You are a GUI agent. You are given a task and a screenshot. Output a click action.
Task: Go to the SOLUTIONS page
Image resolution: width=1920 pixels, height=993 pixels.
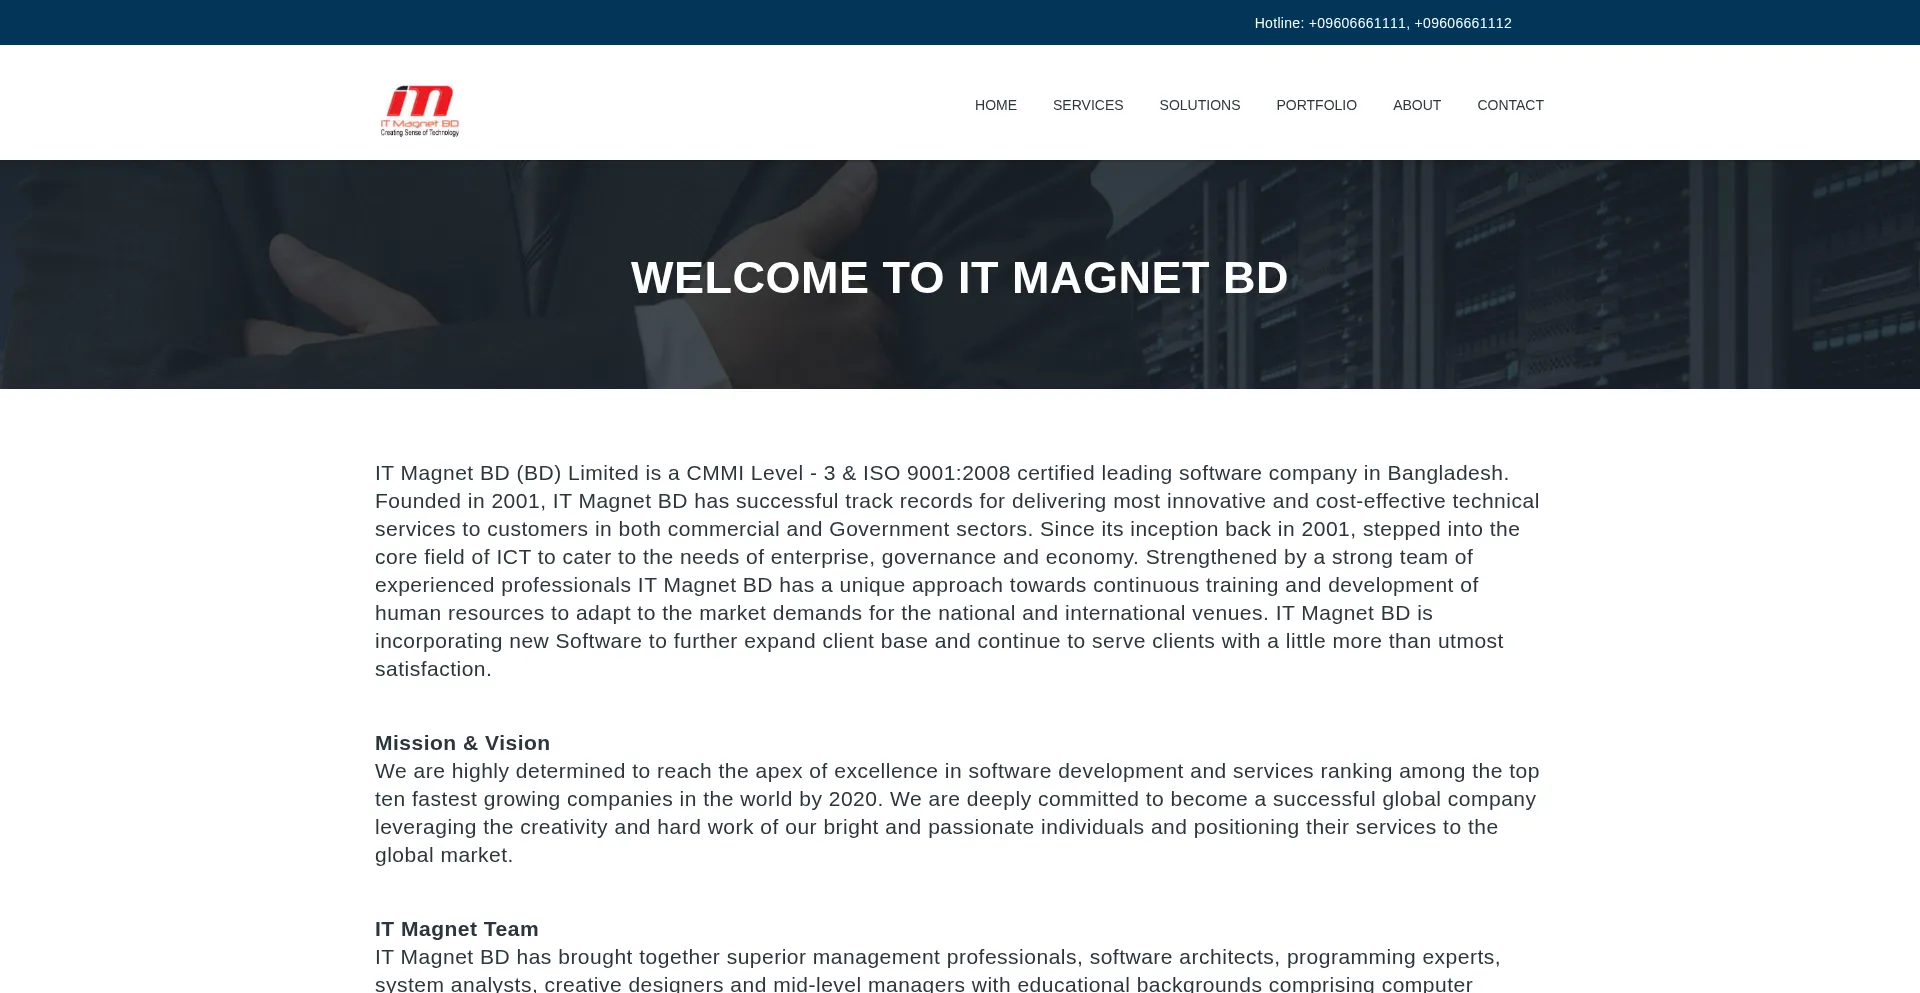click(x=1199, y=105)
